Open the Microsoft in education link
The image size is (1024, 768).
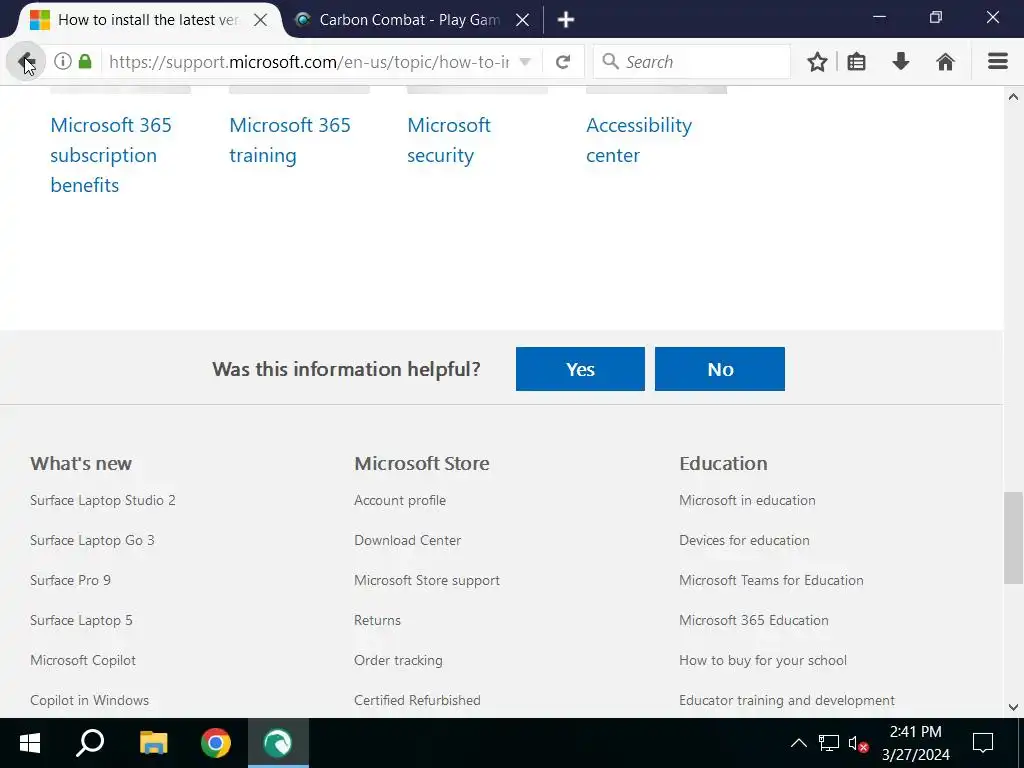pyautogui.click(x=747, y=500)
